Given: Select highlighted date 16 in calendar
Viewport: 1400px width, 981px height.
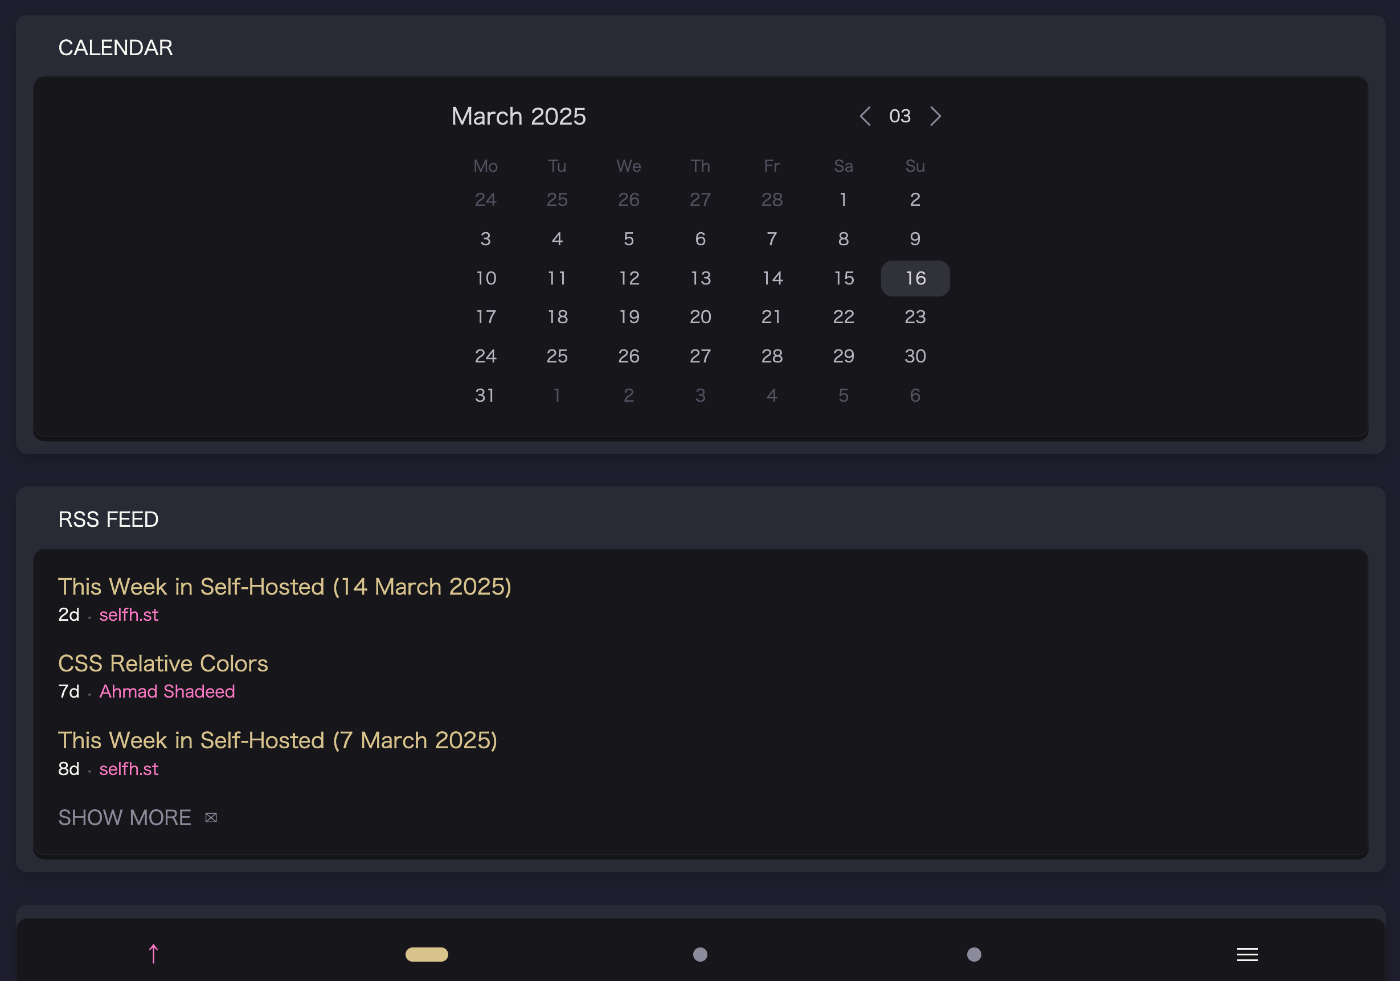Looking at the screenshot, I should [x=915, y=278].
